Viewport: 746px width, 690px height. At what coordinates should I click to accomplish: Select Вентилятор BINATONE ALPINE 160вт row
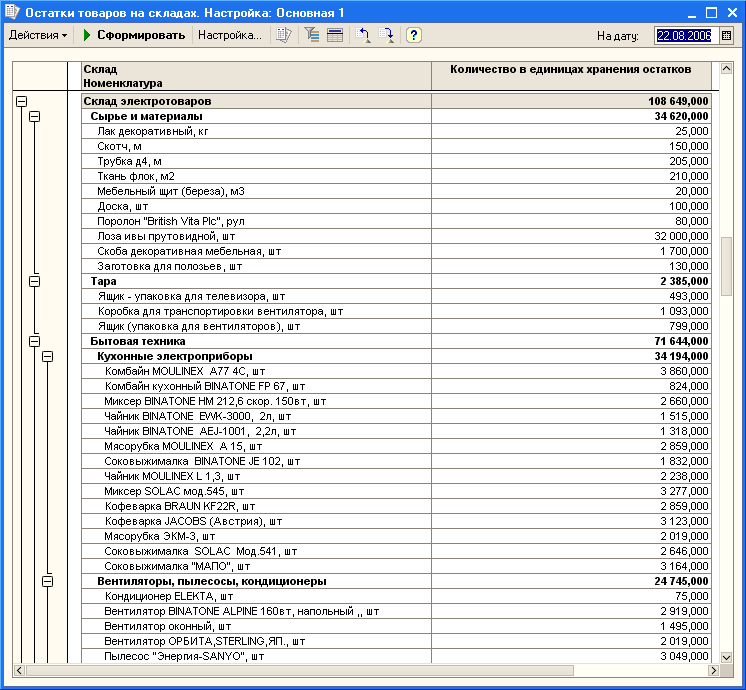397,611
